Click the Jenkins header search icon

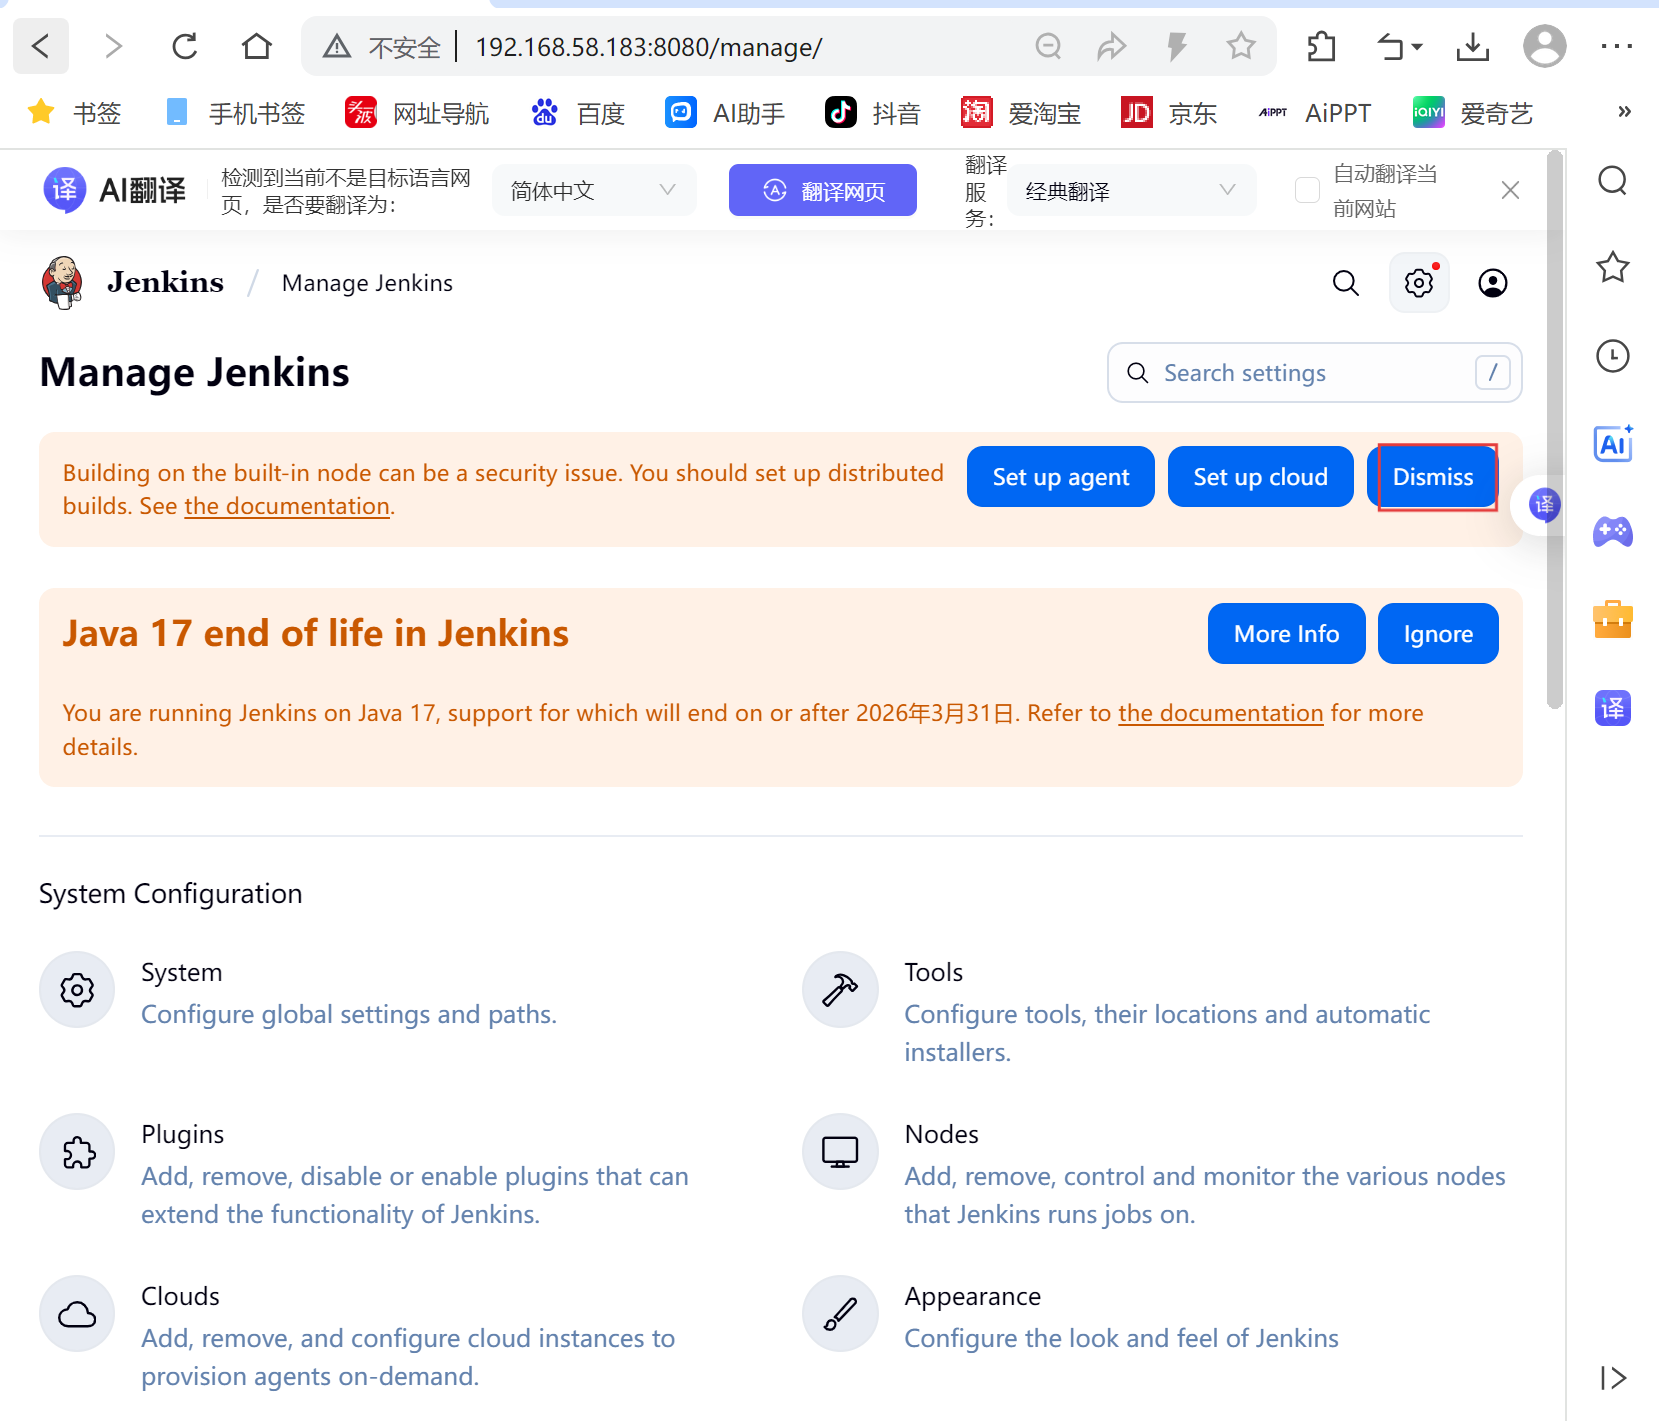1346,283
